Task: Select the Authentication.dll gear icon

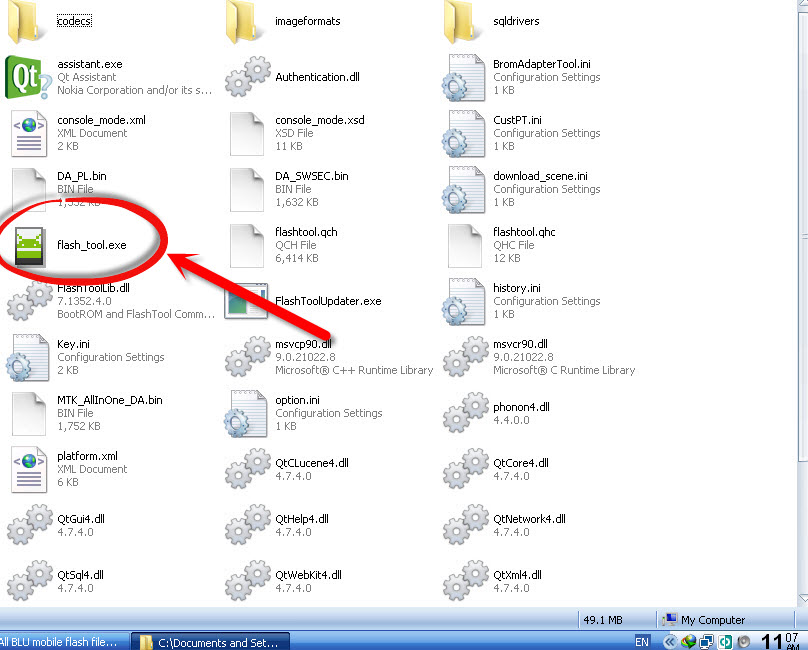Action: click(x=247, y=77)
